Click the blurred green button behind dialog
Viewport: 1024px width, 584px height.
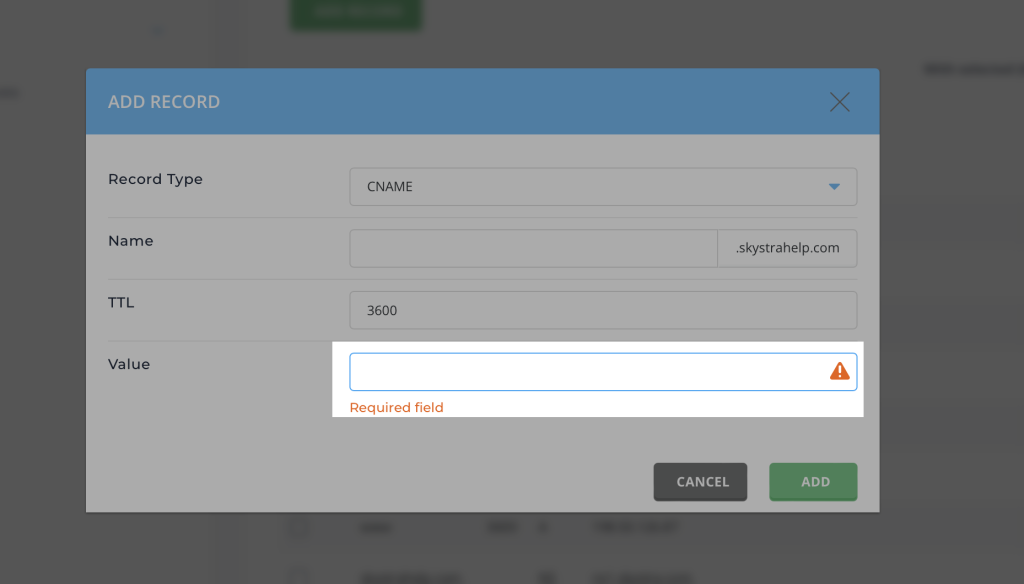click(x=356, y=13)
